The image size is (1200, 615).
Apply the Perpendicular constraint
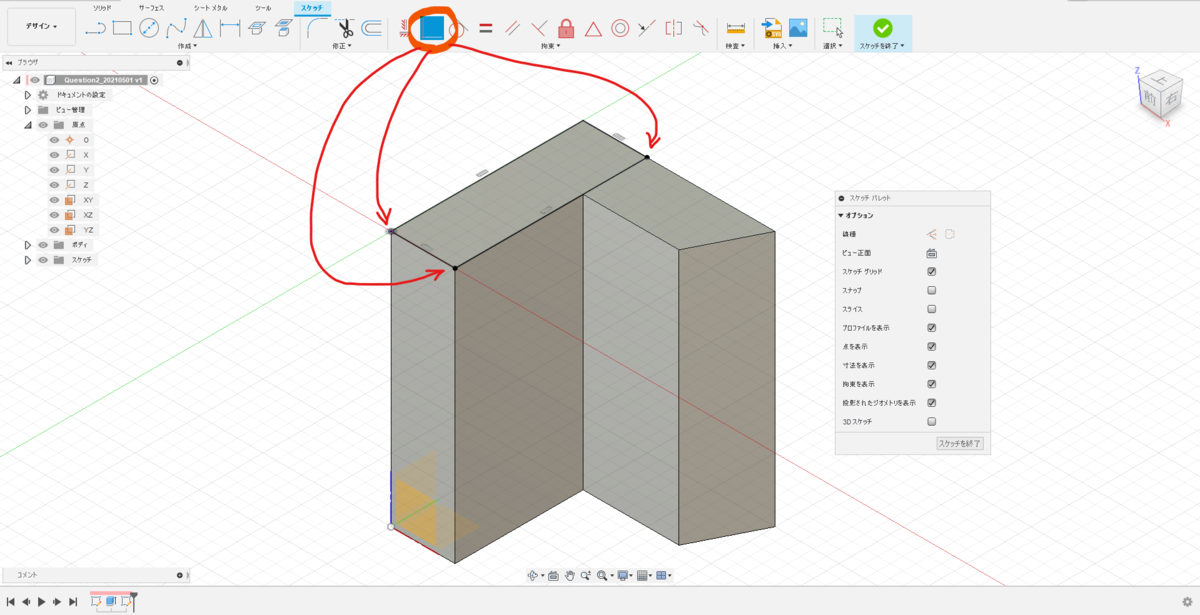(539, 28)
